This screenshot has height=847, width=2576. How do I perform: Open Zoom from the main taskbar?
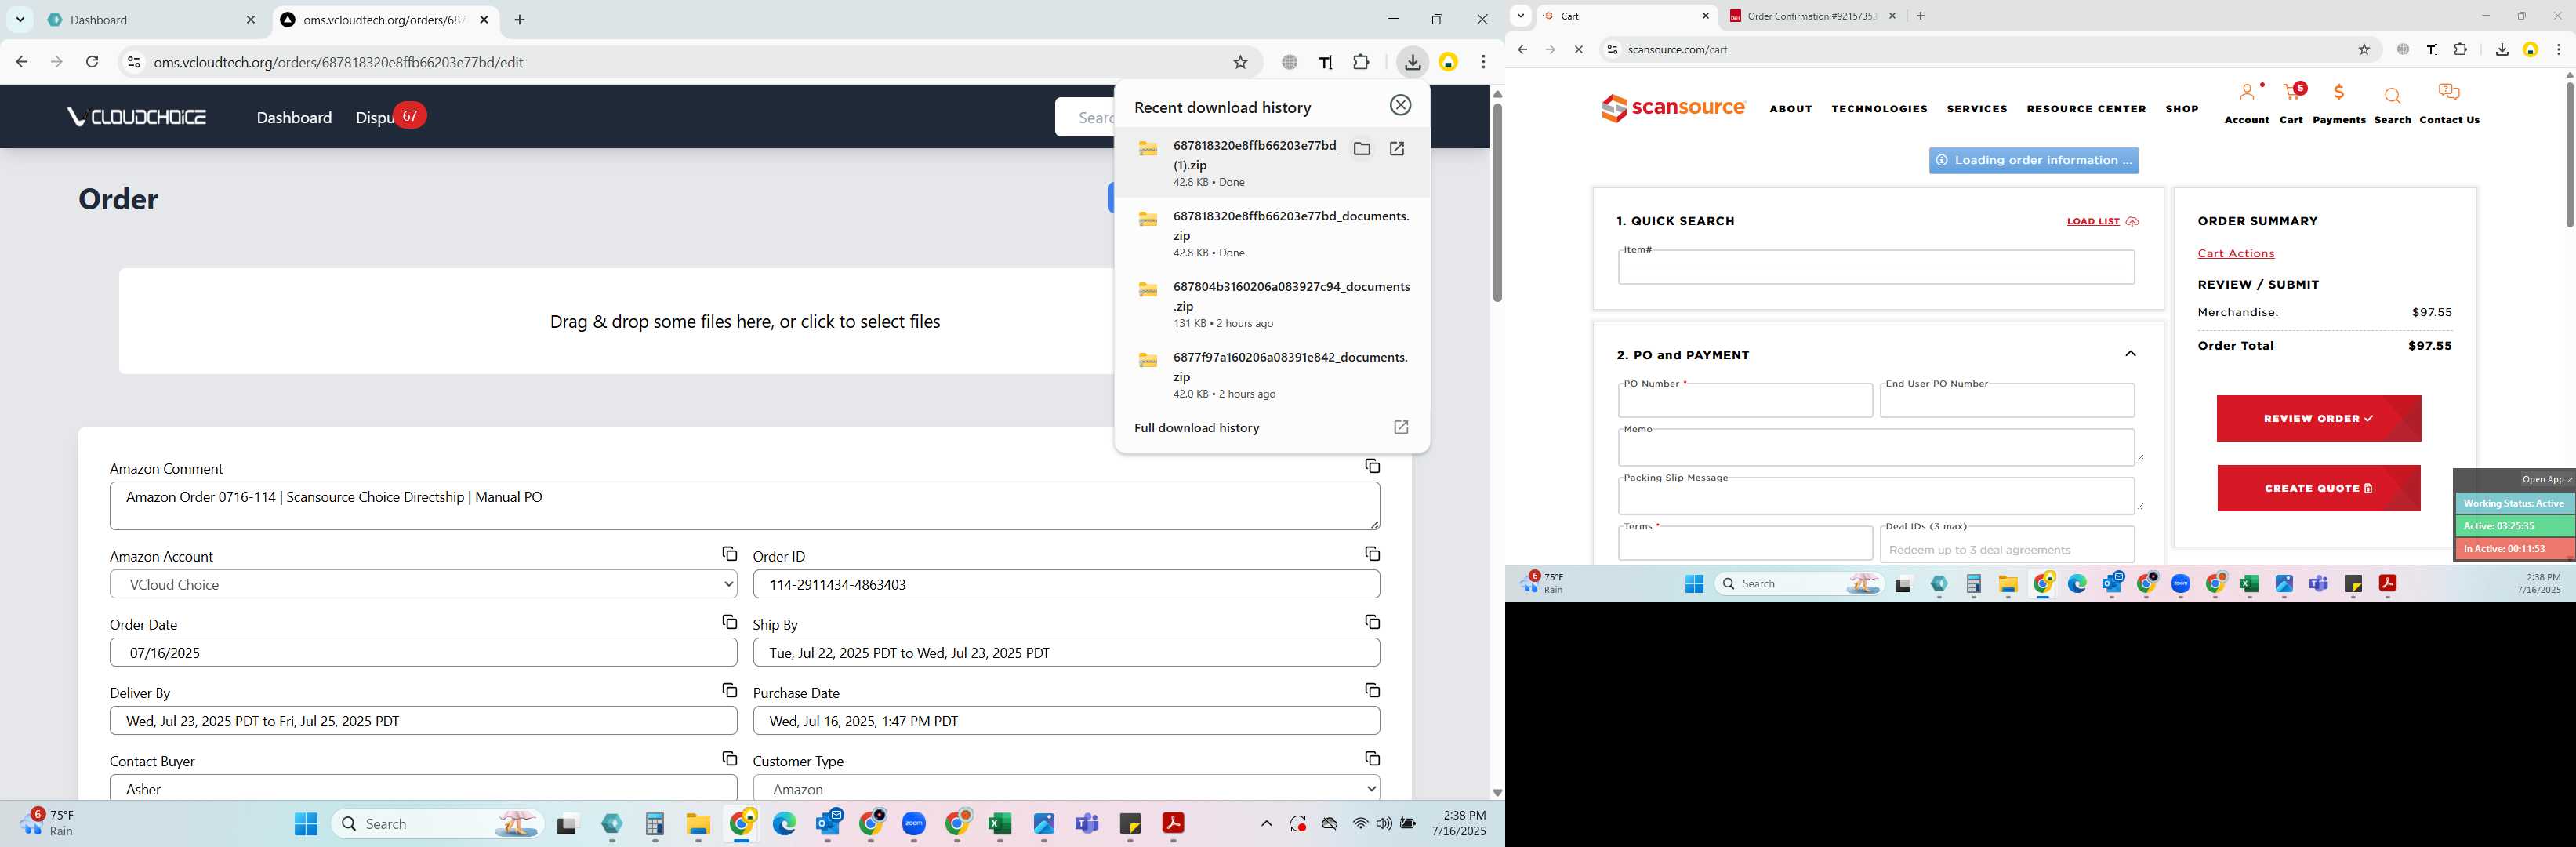(x=913, y=823)
